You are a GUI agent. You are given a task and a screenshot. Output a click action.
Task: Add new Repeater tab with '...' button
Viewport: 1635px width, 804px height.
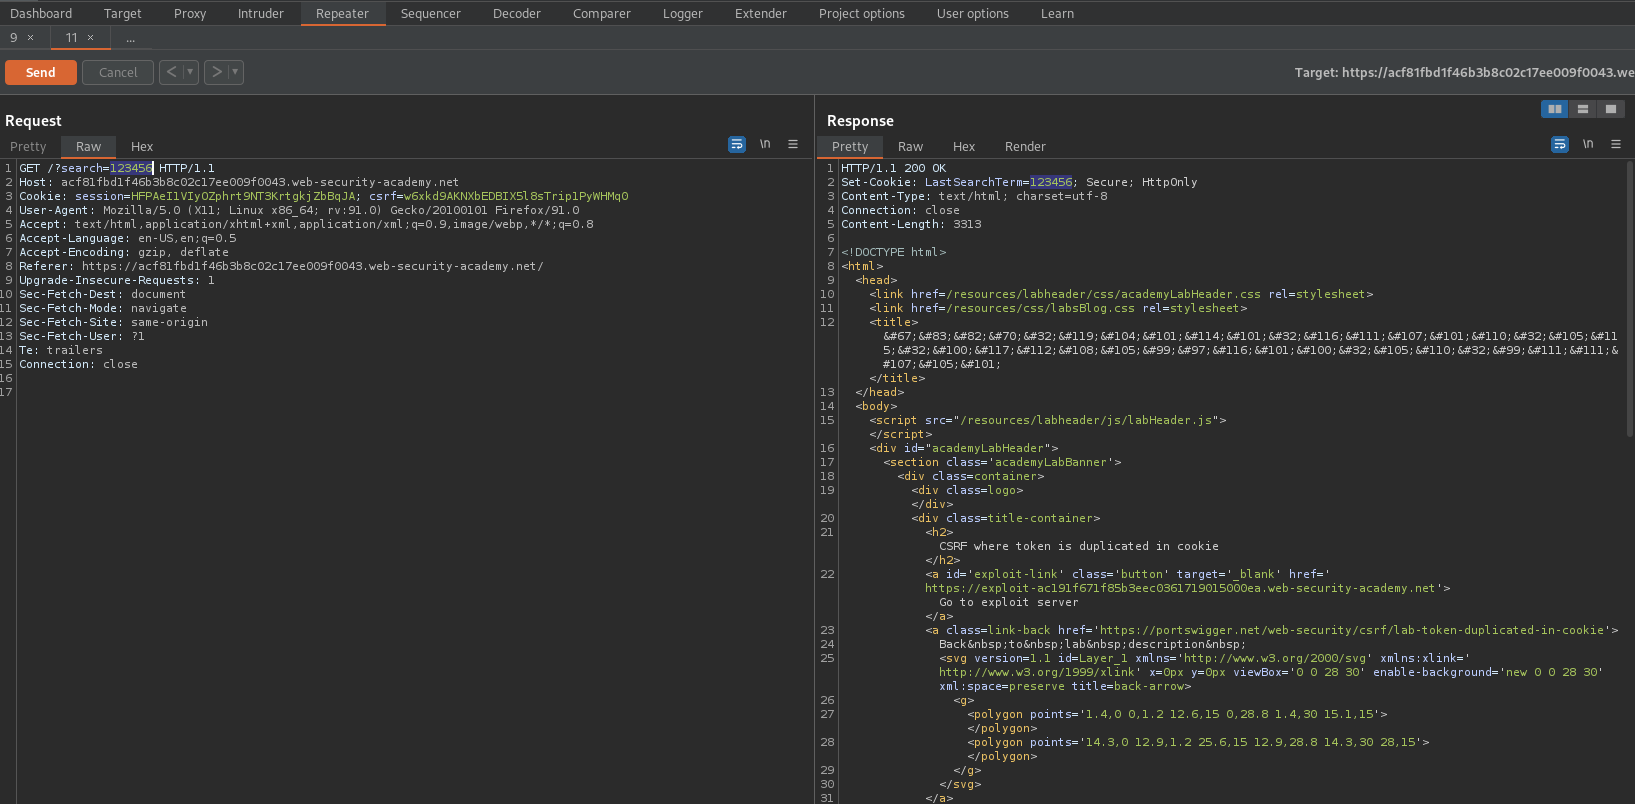pyautogui.click(x=130, y=38)
